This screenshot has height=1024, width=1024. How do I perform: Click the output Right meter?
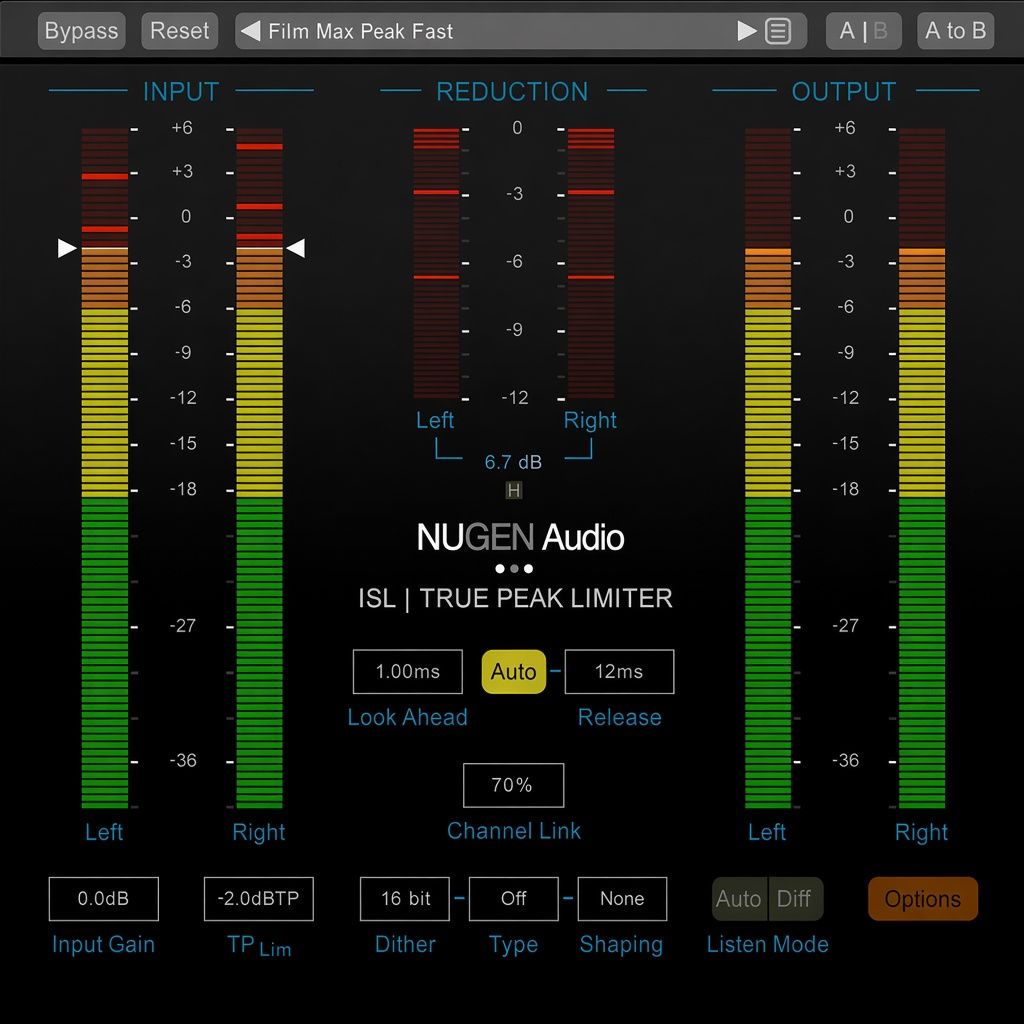click(922, 468)
